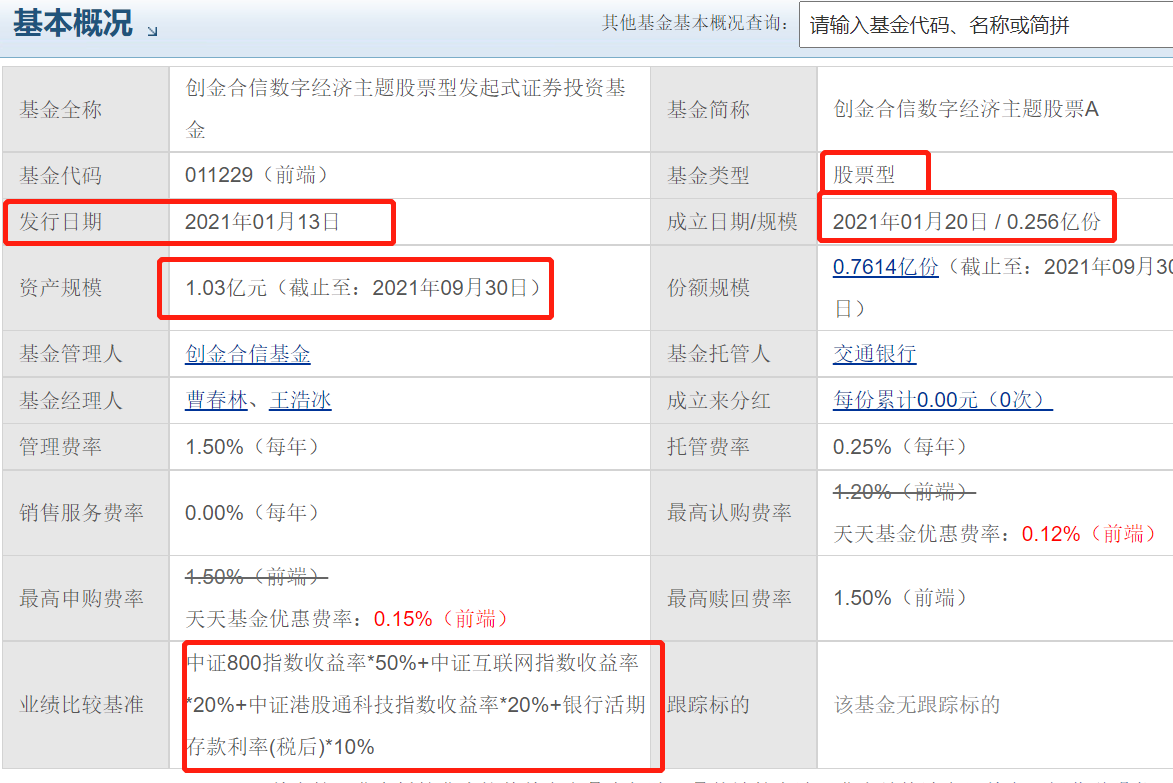This screenshot has height=783, width=1173.
Task: Click the 每份累计0.00元（0次） dividend link
Action: click(942, 400)
